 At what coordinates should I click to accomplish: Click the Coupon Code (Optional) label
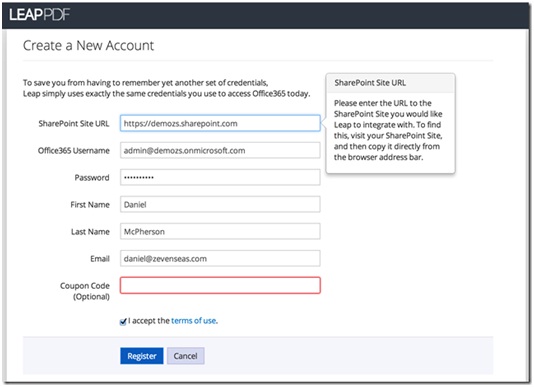coord(85,291)
